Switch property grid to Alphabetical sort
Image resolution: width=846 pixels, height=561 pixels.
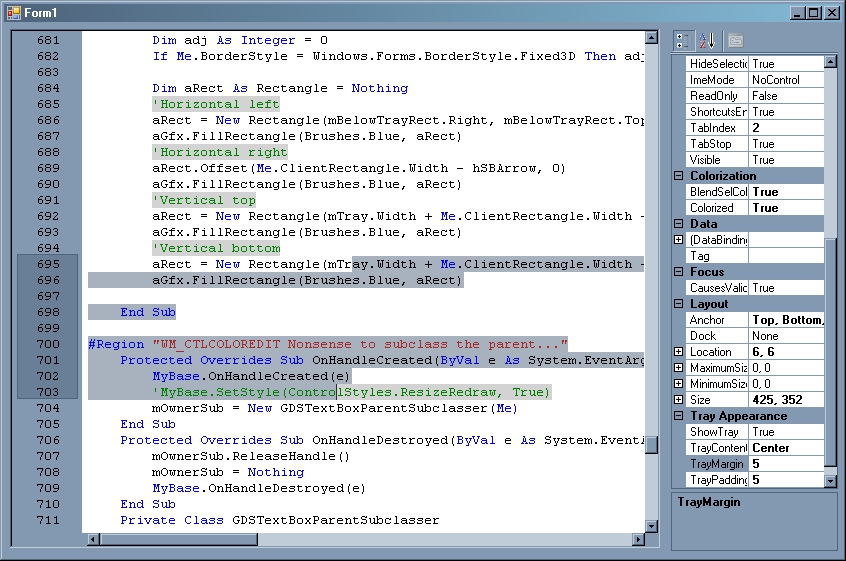click(x=707, y=40)
